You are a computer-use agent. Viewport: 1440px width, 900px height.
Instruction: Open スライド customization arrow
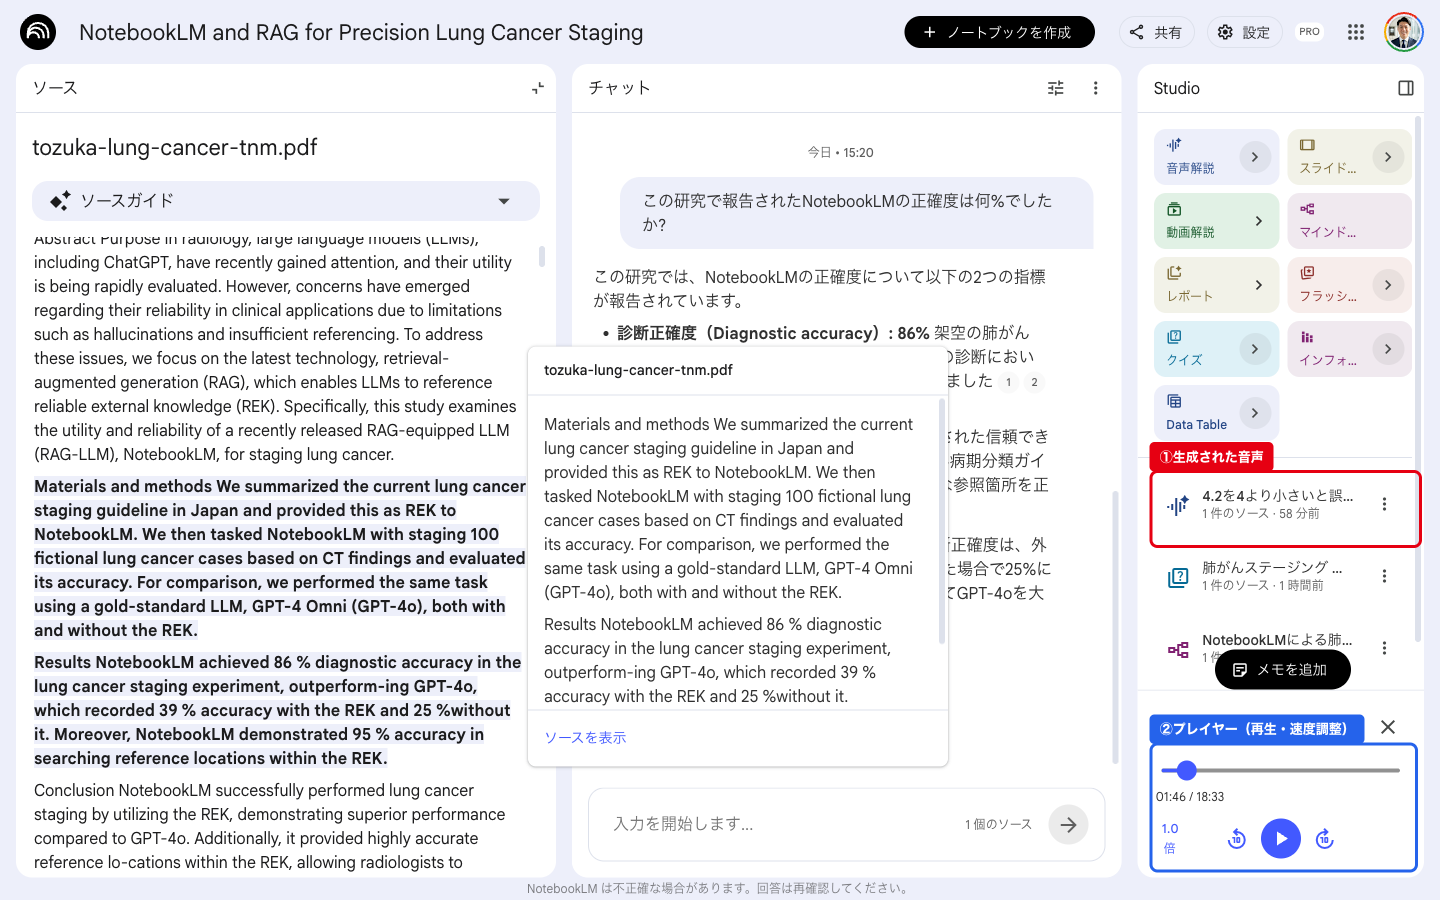pos(1388,157)
